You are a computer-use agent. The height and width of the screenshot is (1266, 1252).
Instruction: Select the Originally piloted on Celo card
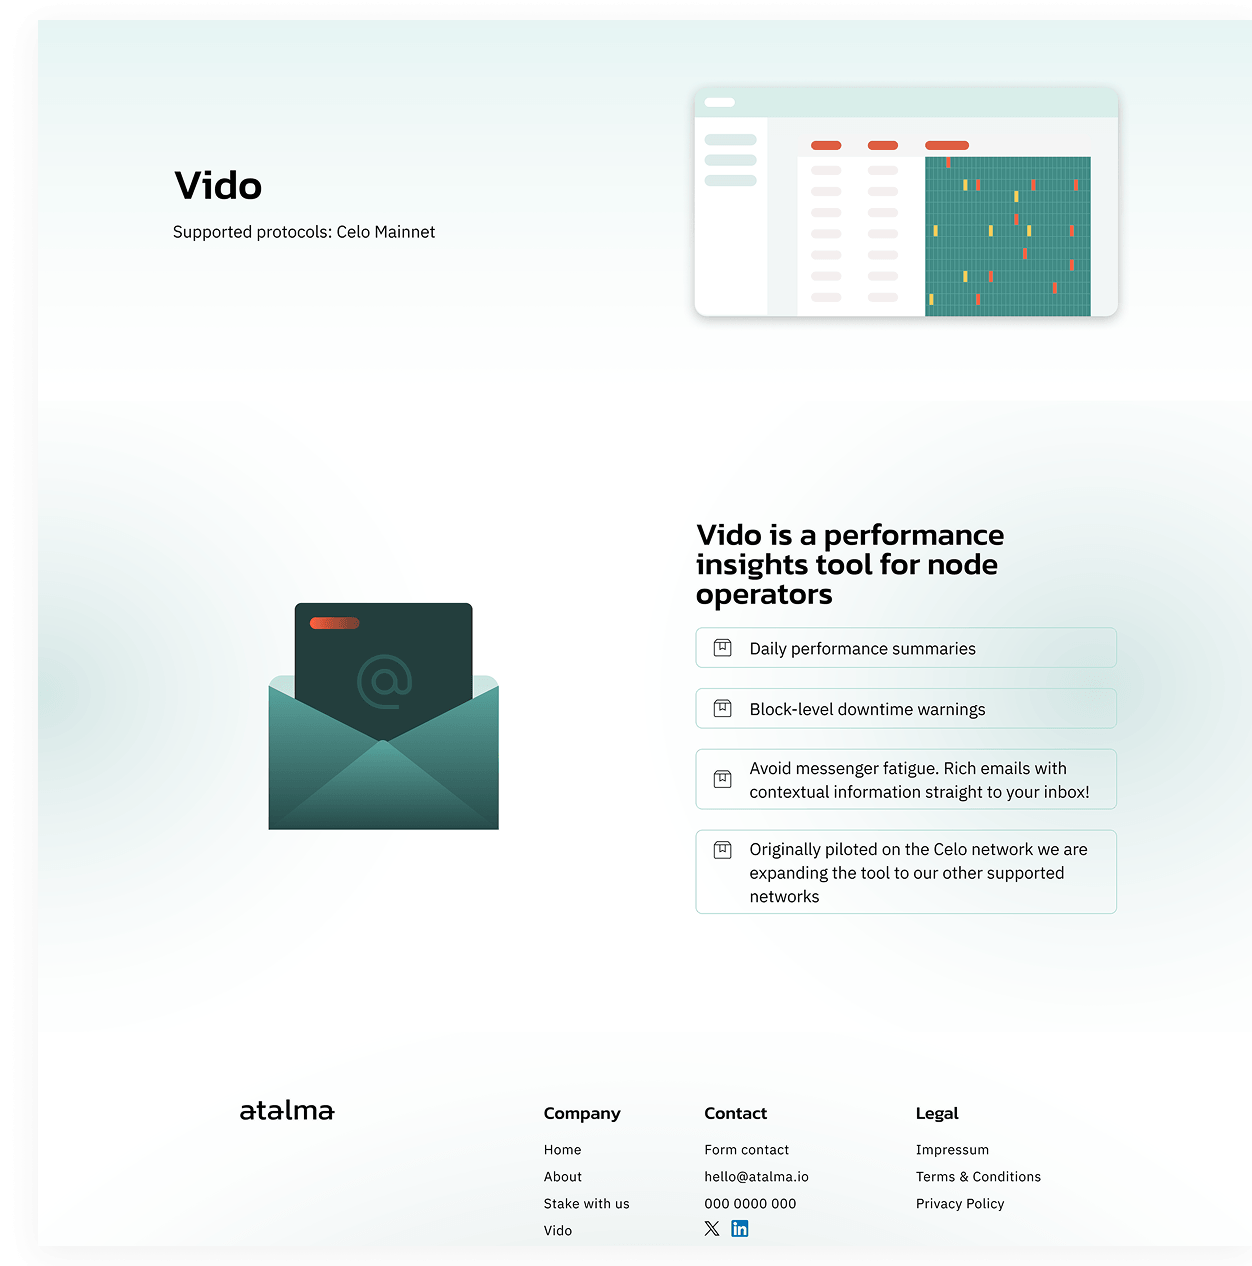(906, 872)
